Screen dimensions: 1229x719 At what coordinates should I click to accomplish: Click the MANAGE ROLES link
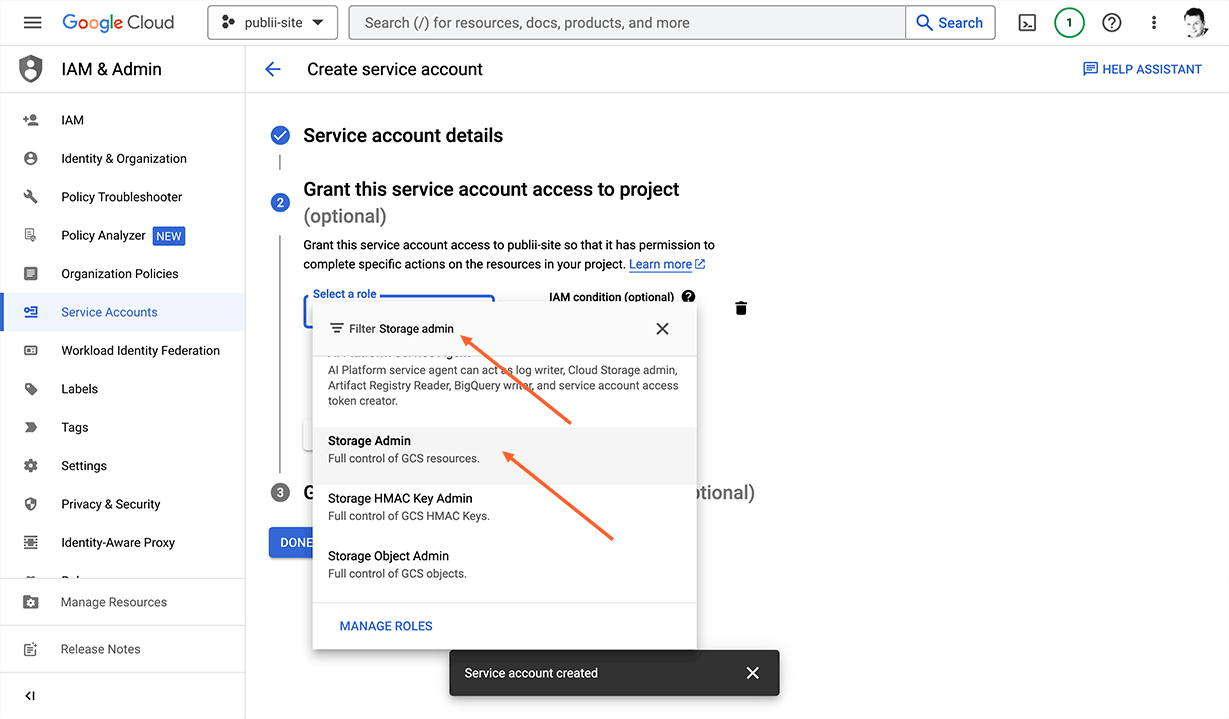click(x=385, y=625)
